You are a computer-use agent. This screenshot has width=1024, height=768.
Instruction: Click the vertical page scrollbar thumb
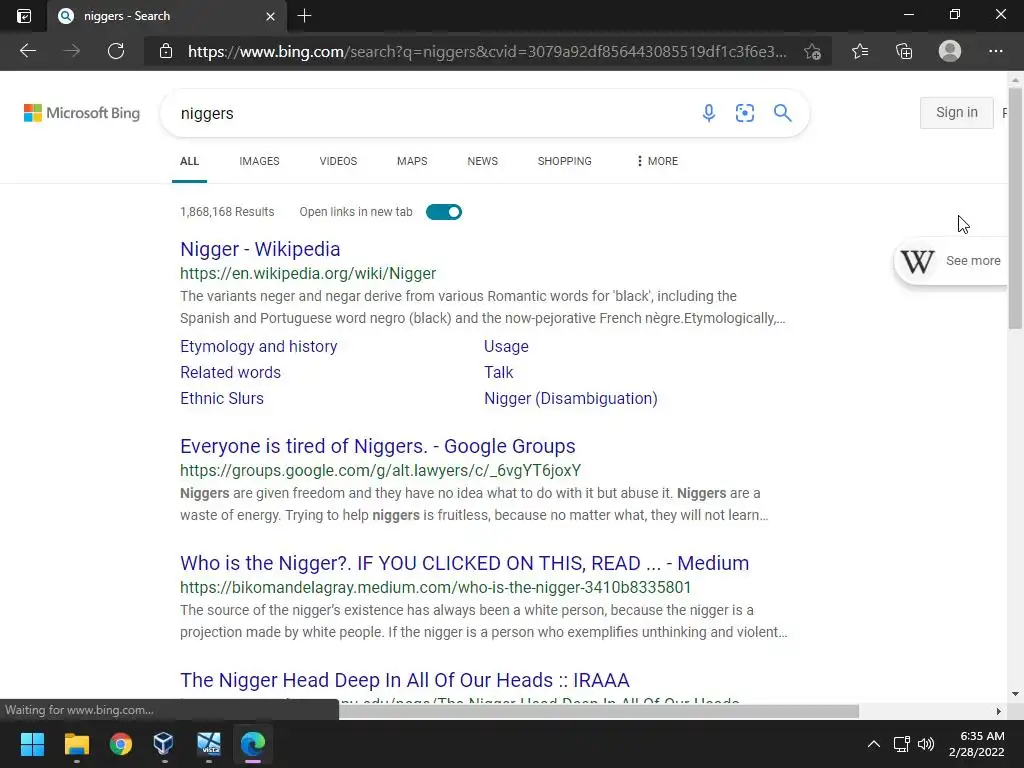point(1015,209)
